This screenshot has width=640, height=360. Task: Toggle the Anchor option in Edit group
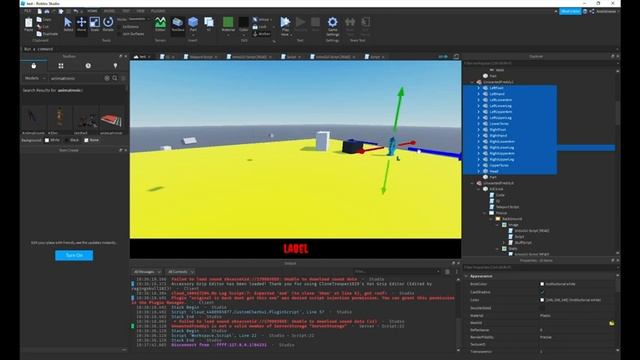pos(261,34)
